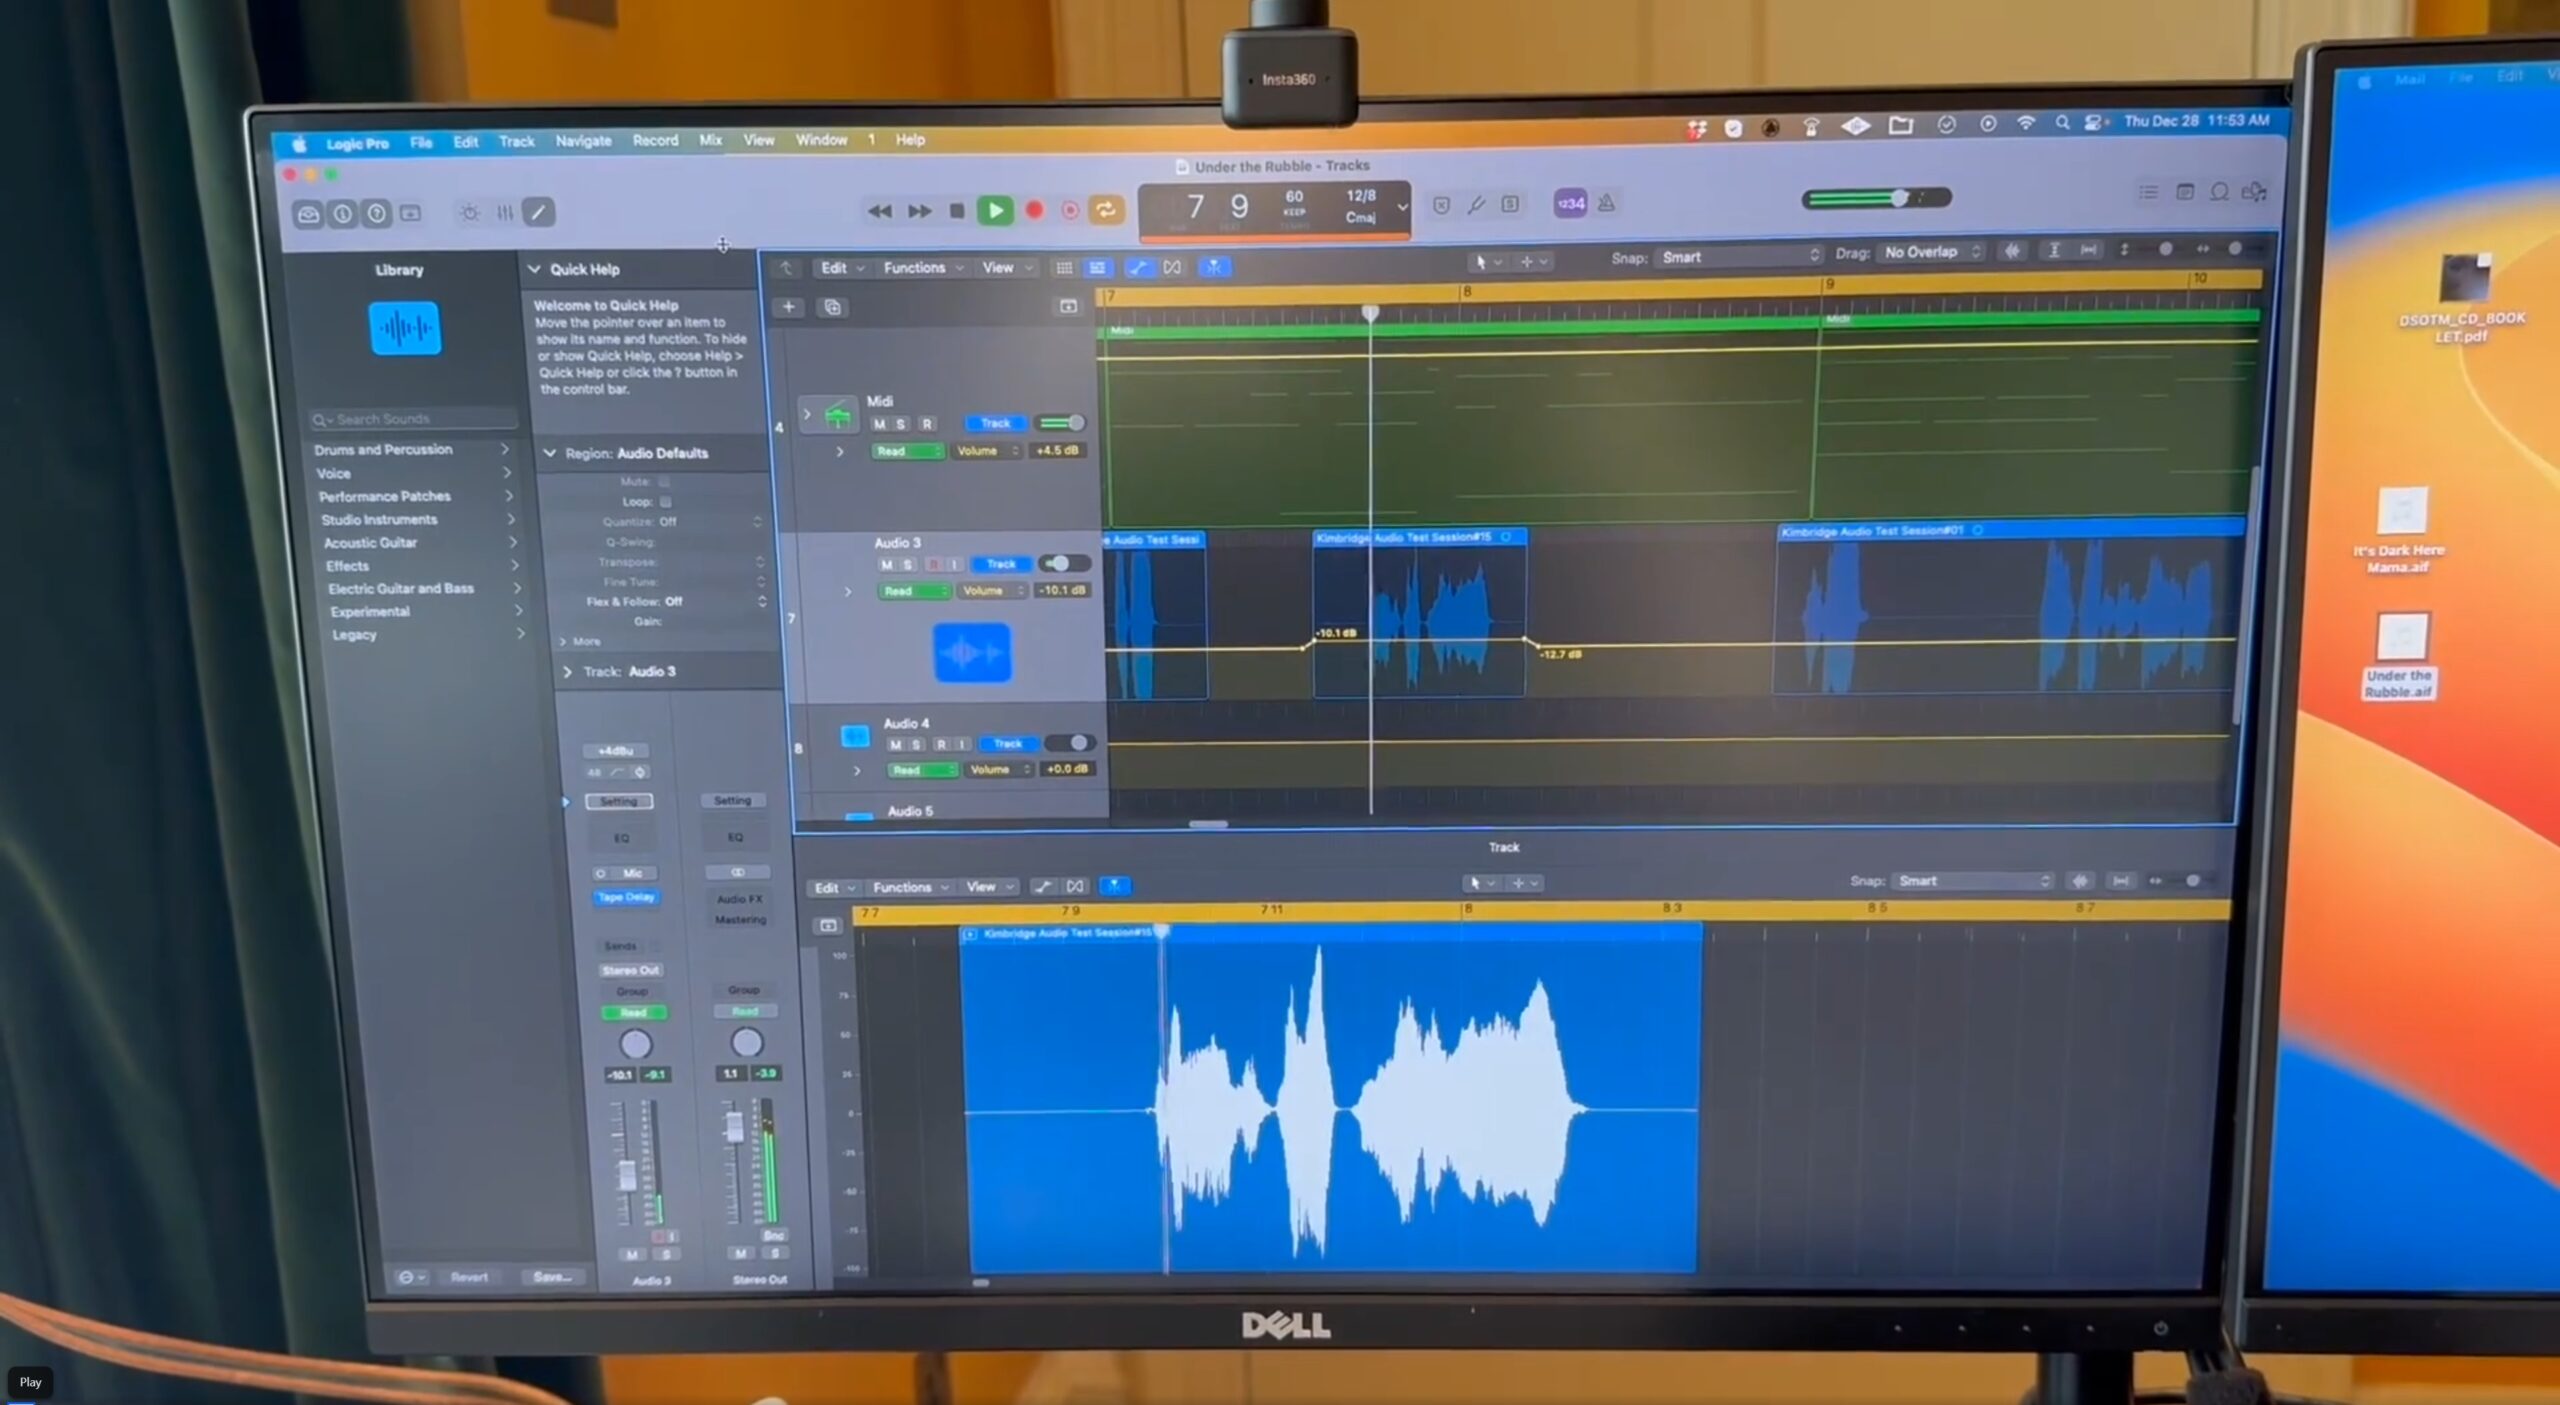Collapse the Region Audio Defaults section
The width and height of the screenshot is (2560, 1405).
click(549, 453)
